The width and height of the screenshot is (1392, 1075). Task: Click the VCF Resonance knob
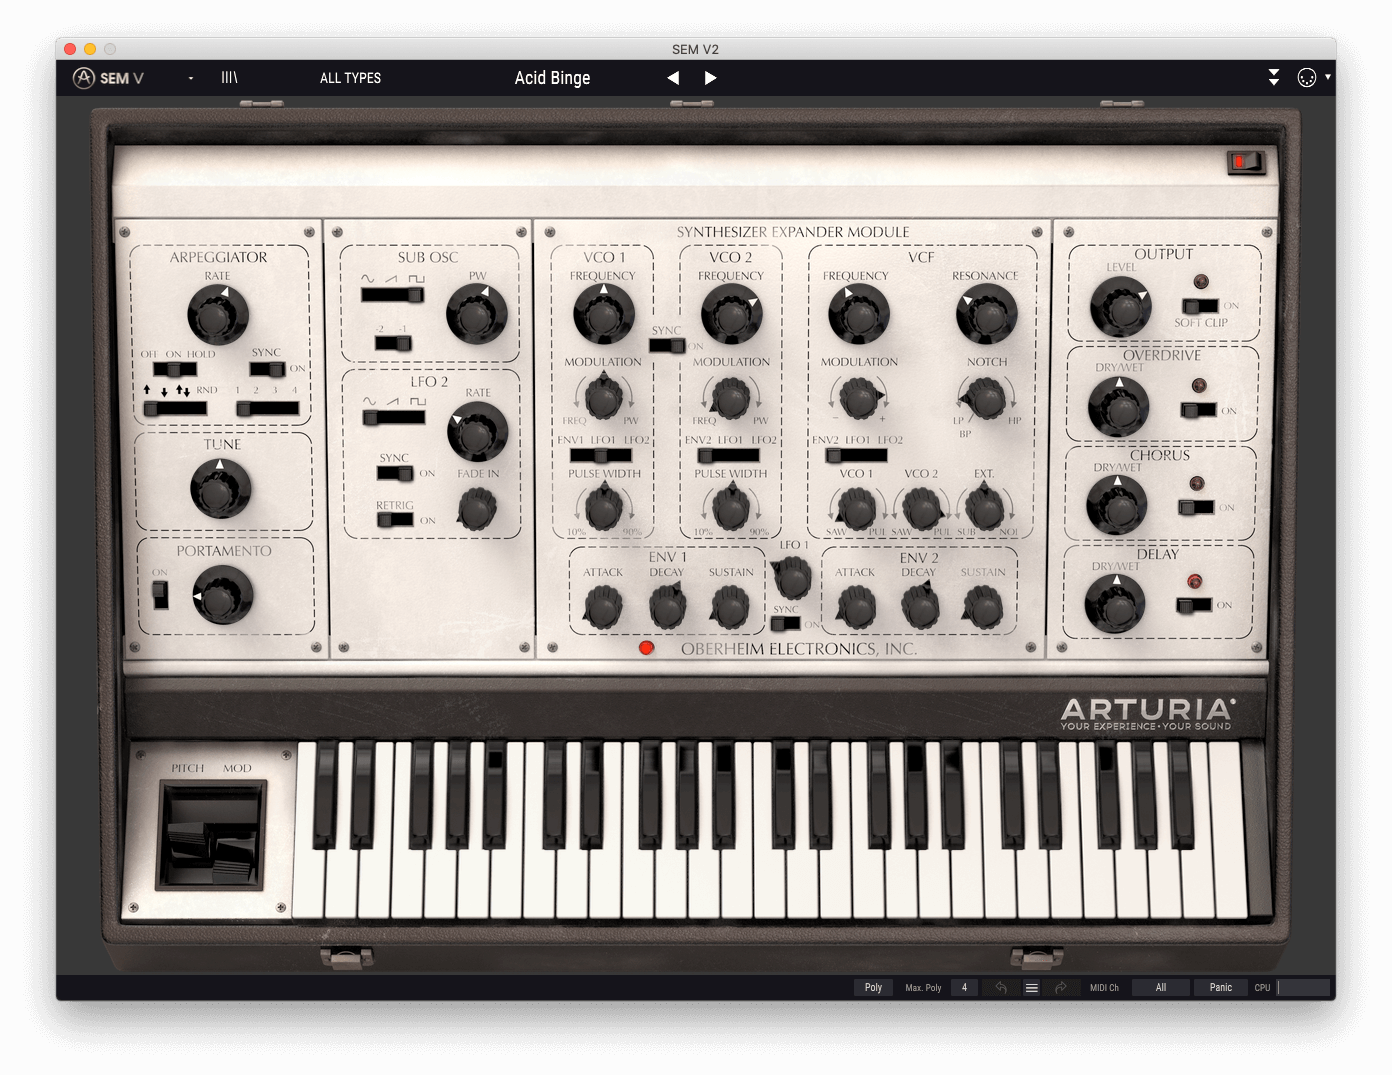coord(986,314)
